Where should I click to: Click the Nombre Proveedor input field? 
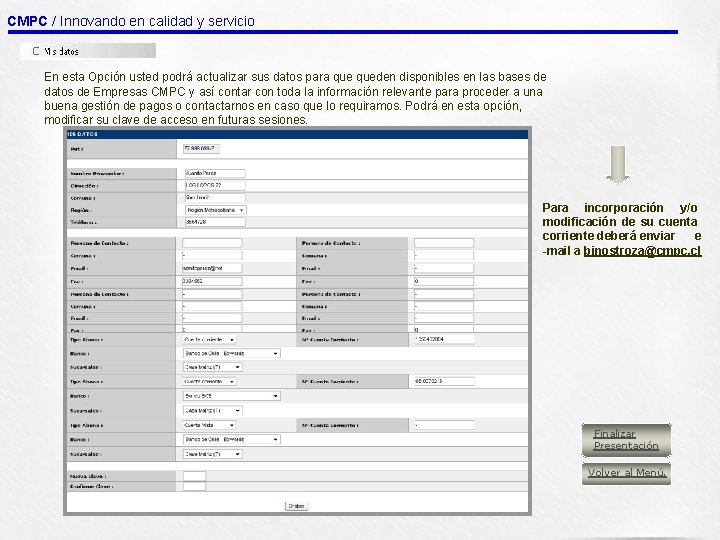[215, 173]
